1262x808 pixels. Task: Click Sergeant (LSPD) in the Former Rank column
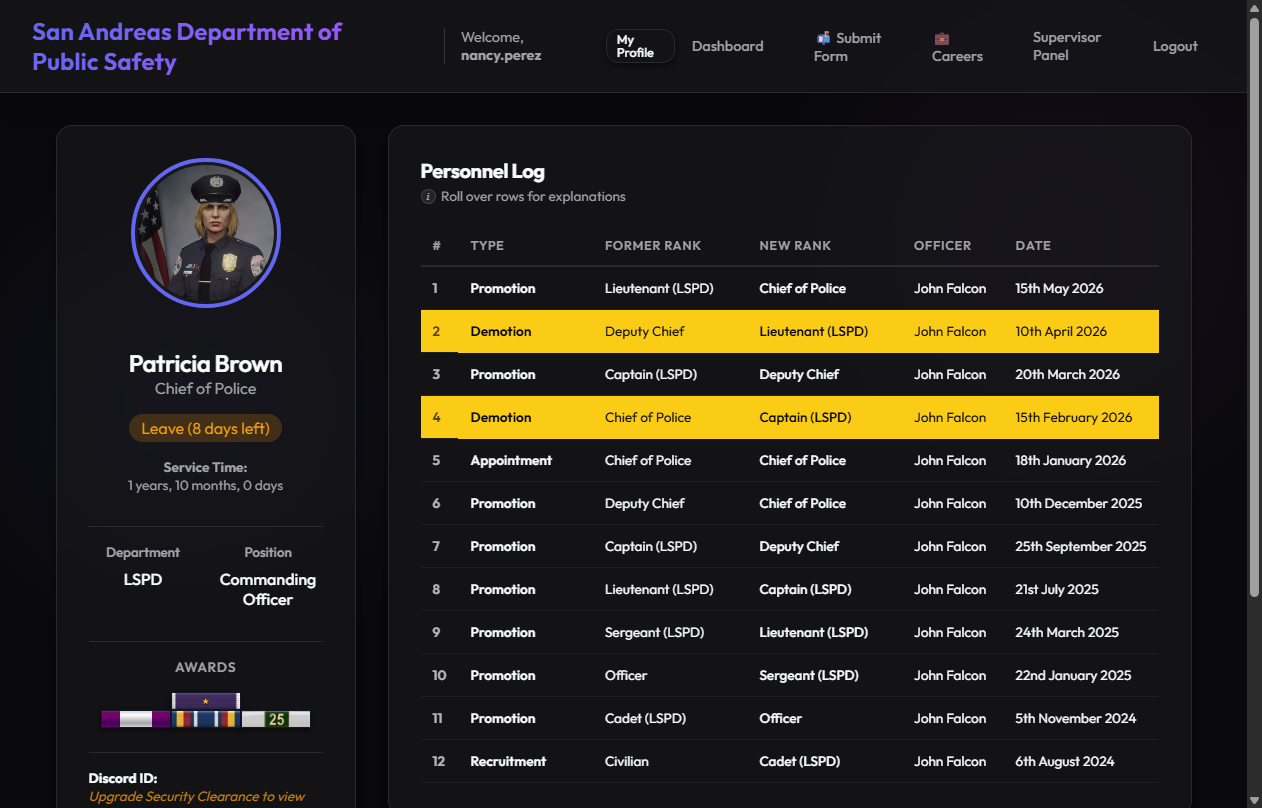[654, 632]
